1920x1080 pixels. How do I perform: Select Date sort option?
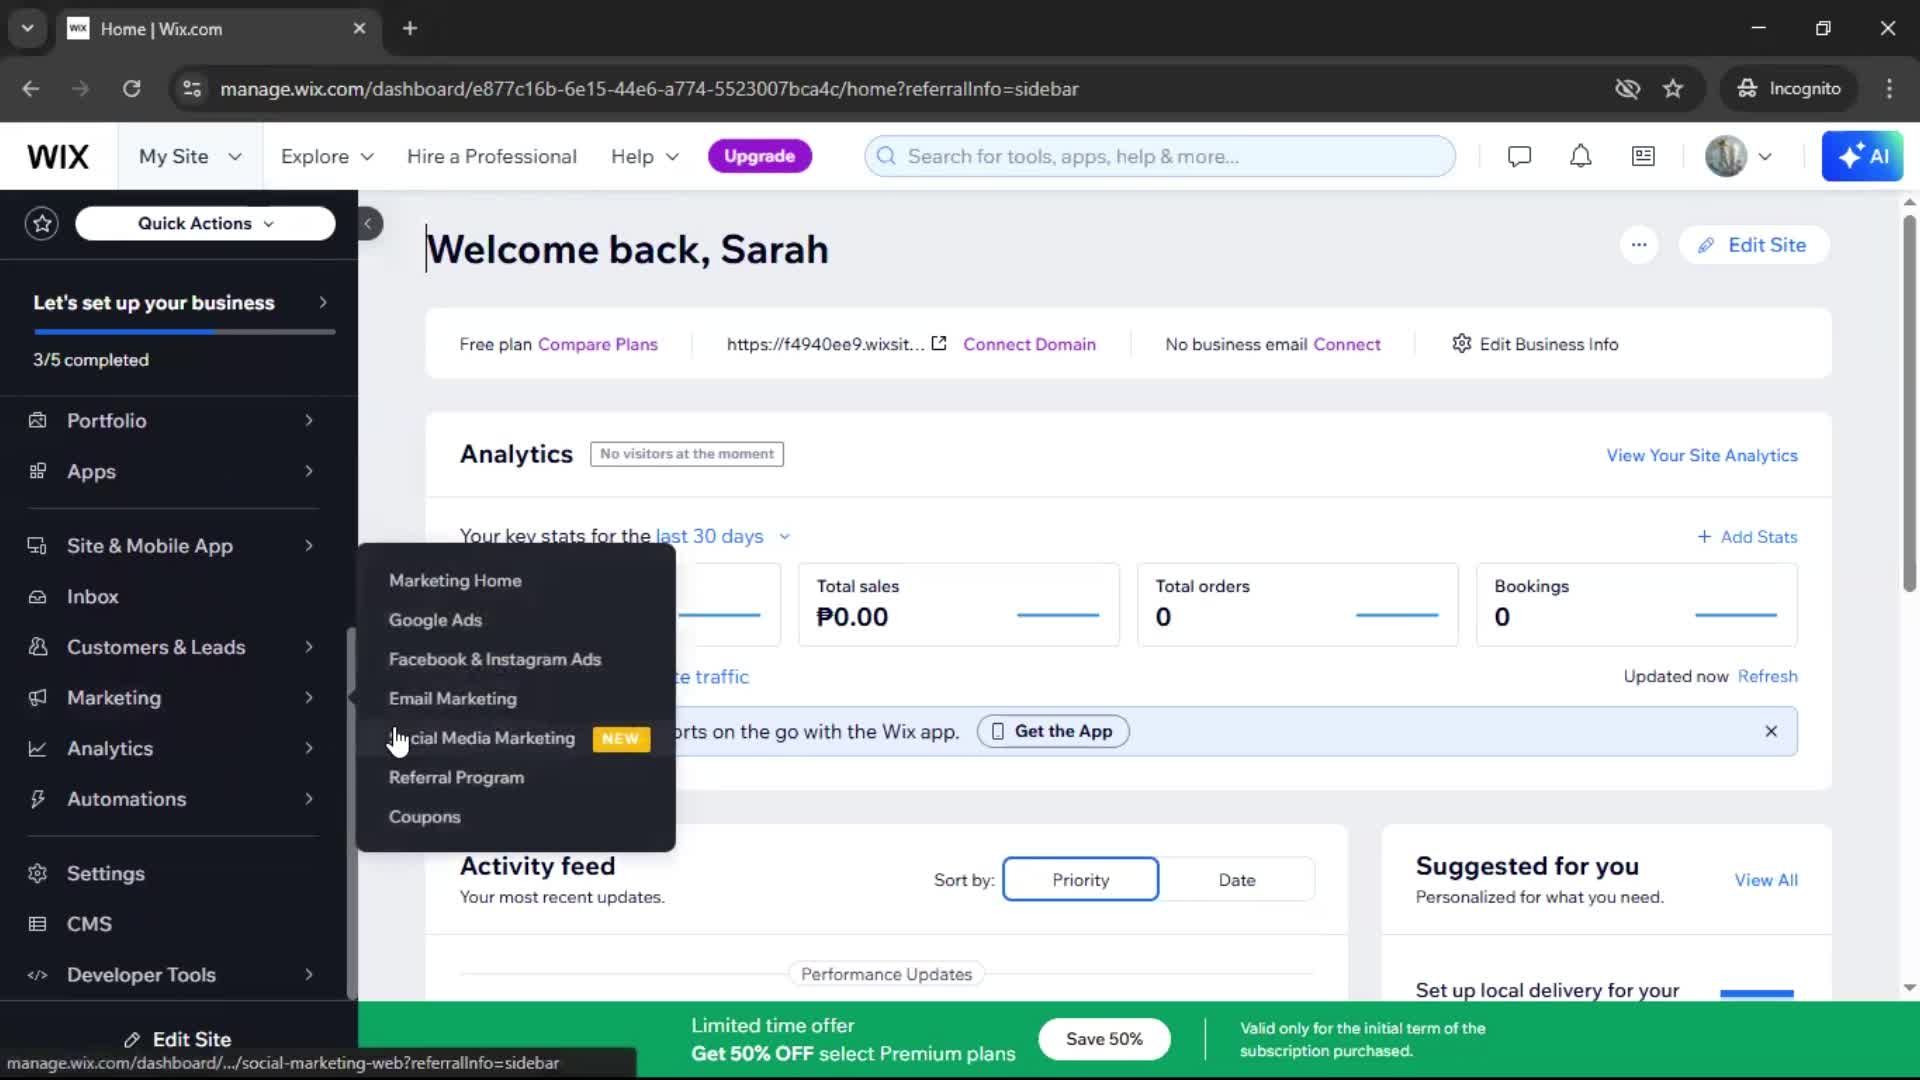(1236, 880)
